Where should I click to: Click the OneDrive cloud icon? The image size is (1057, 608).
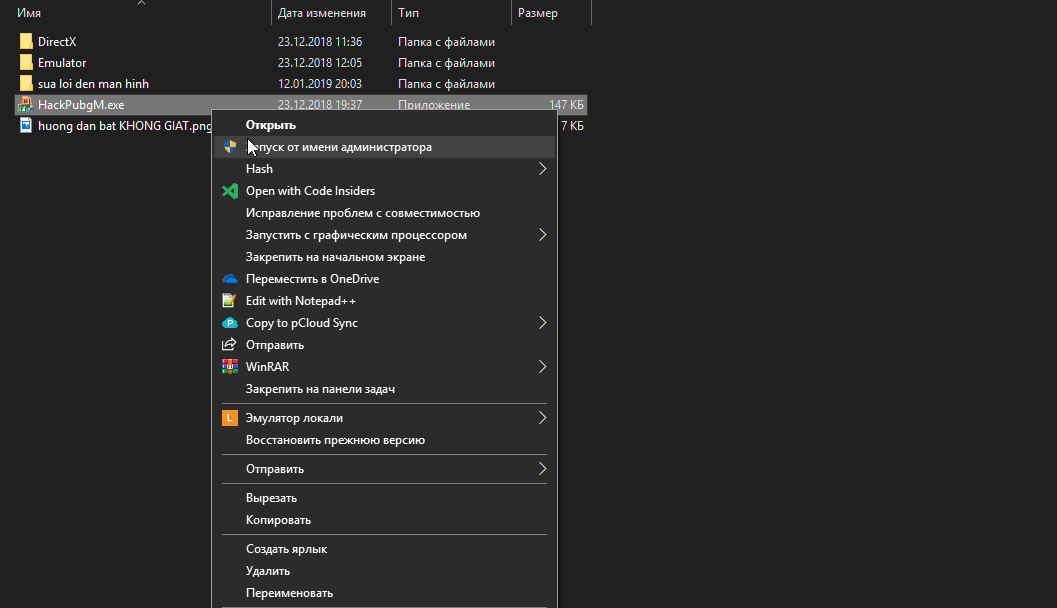(230, 279)
